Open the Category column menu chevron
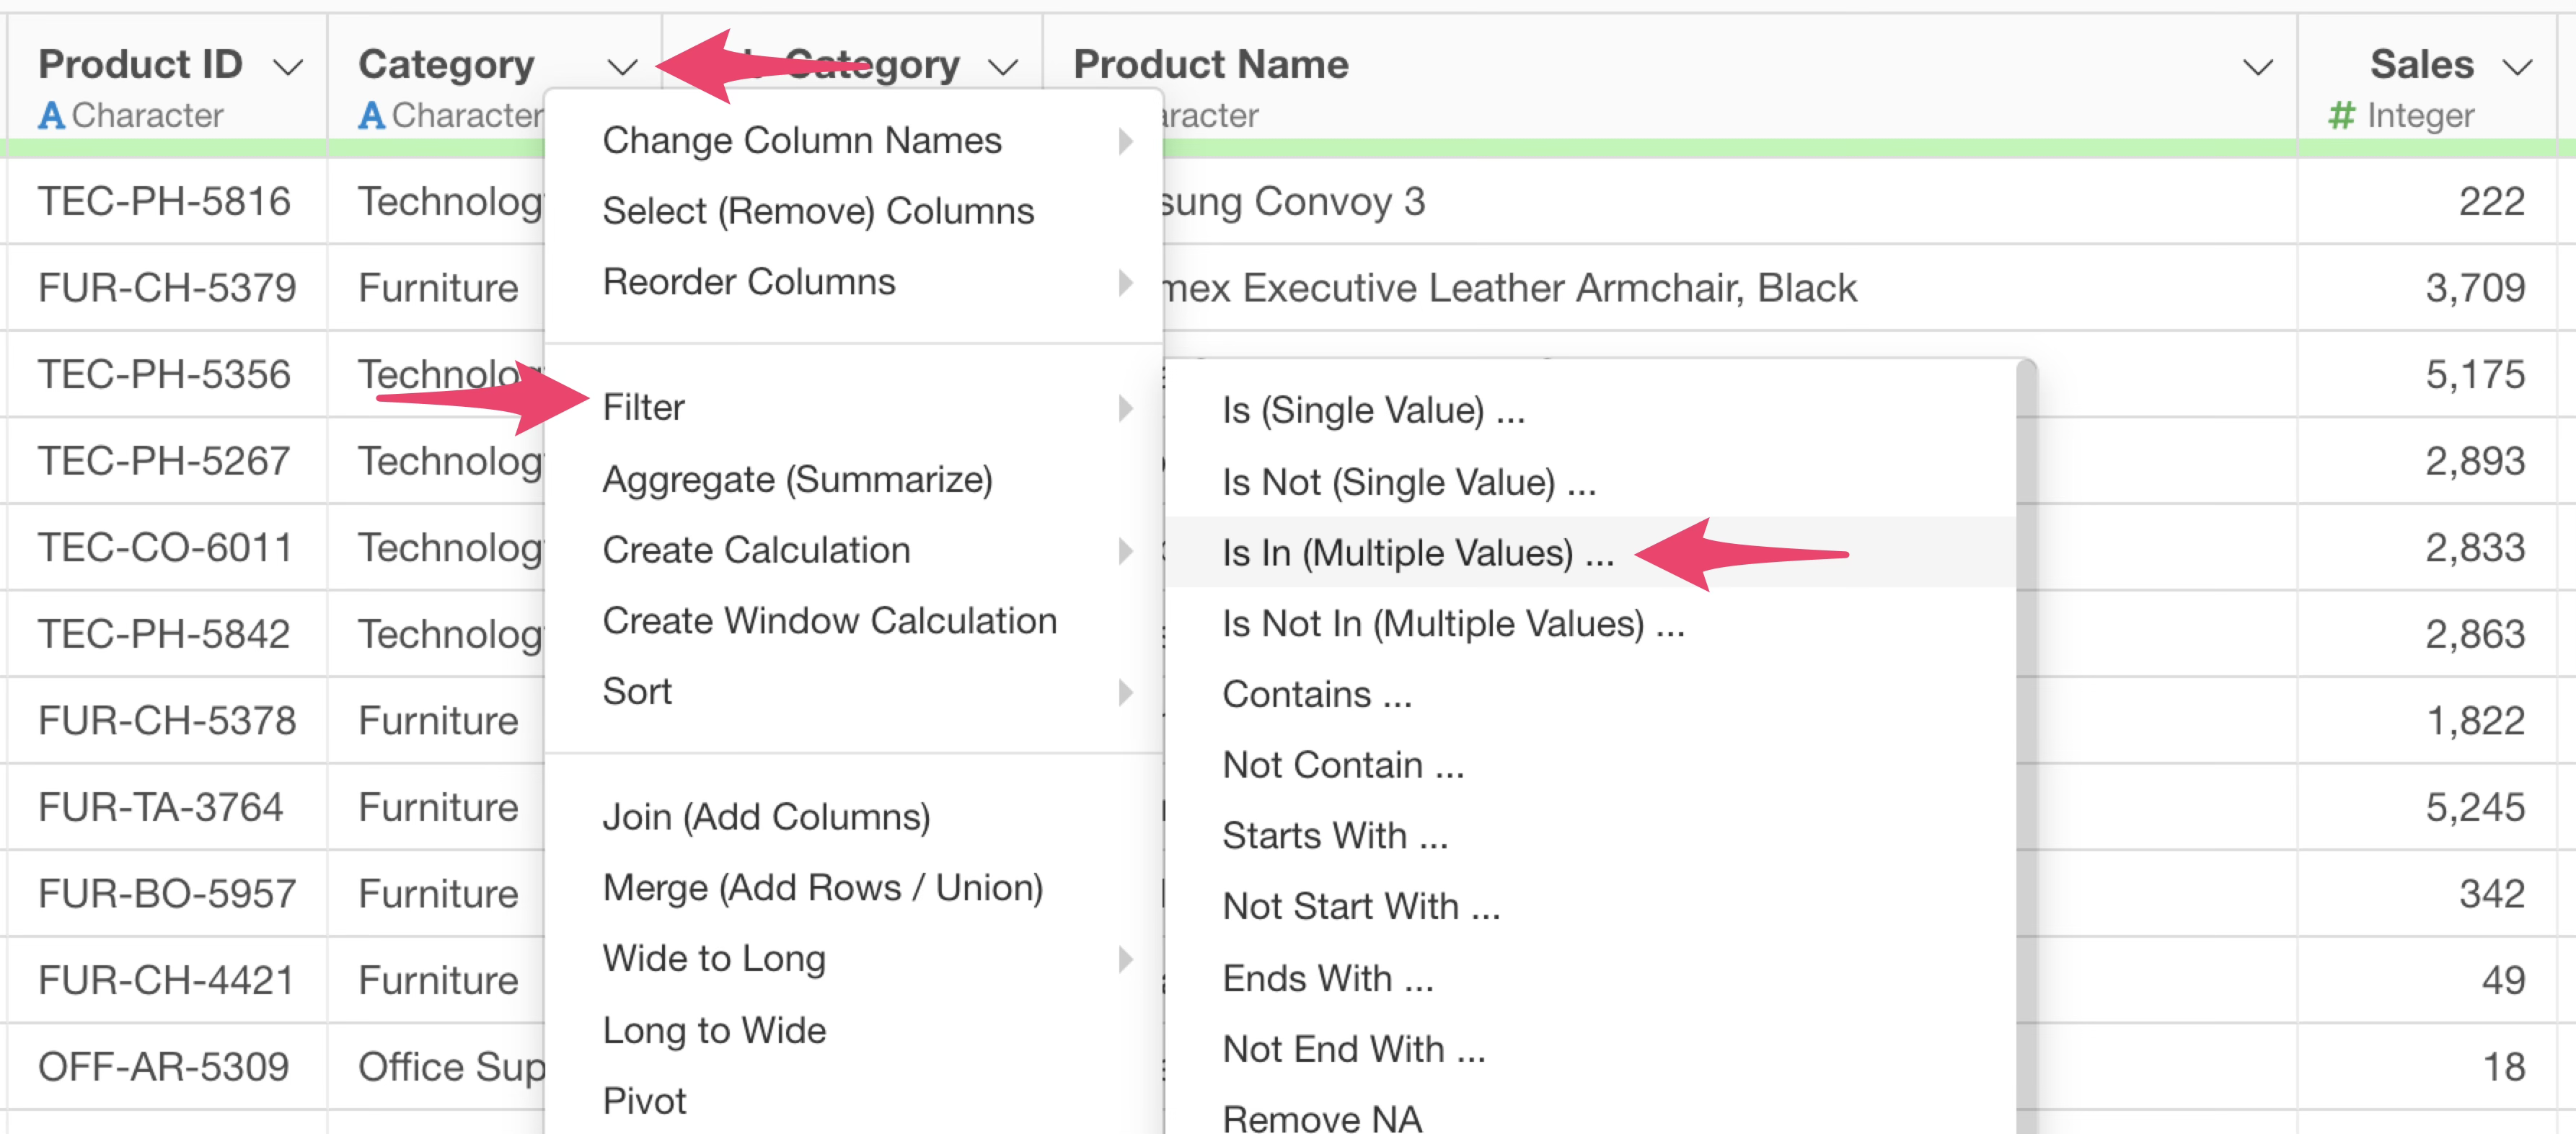2576x1134 pixels. pos(622,67)
